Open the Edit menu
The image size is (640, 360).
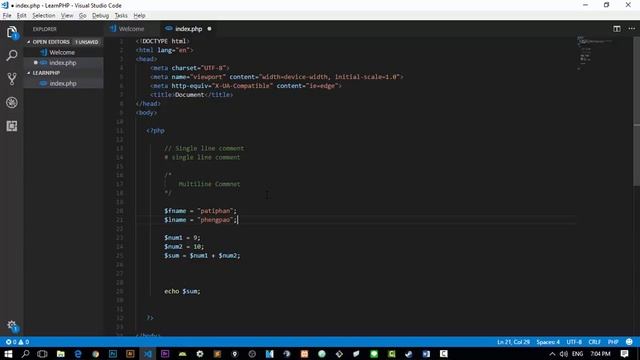click(x=22, y=16)
